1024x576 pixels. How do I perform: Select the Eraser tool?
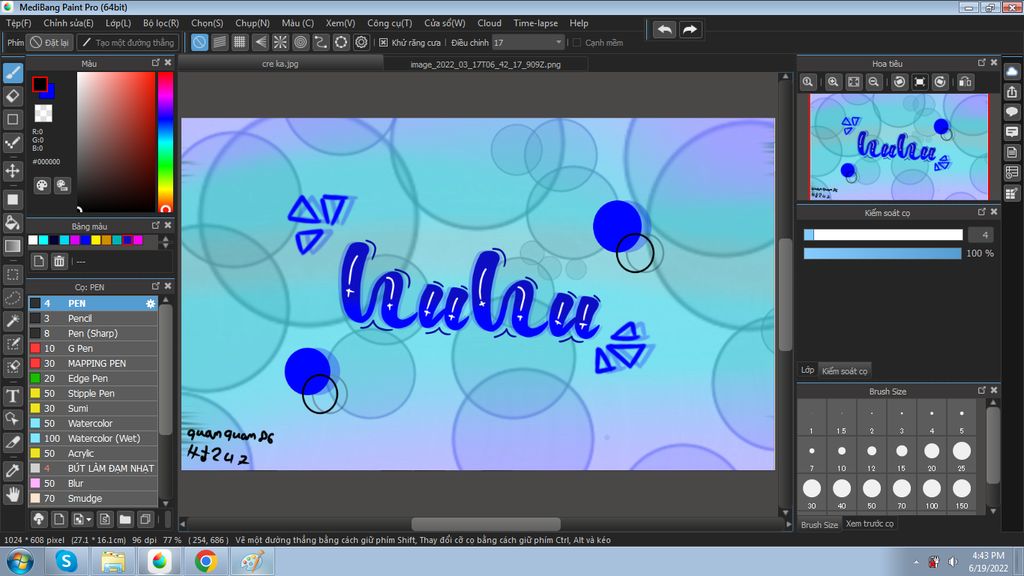pyautogui.click(x=13, y=96)
